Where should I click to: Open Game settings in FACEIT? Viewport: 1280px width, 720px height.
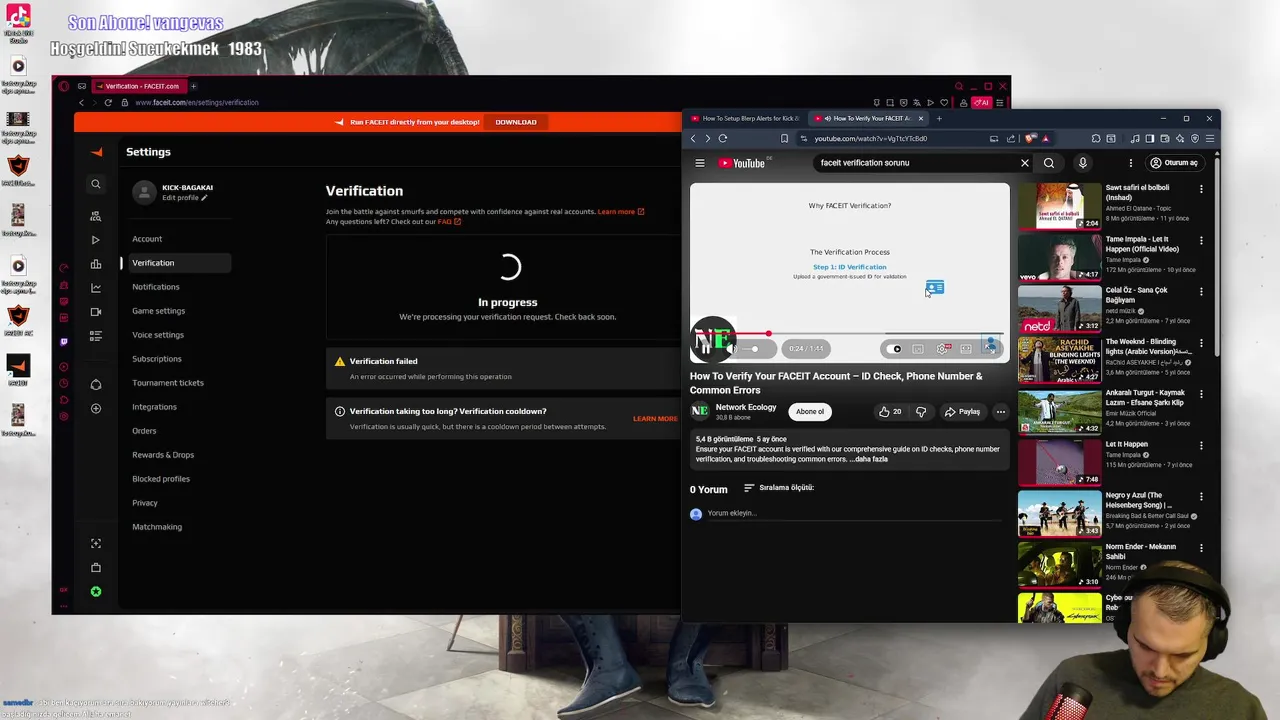[x=158, y=311]
